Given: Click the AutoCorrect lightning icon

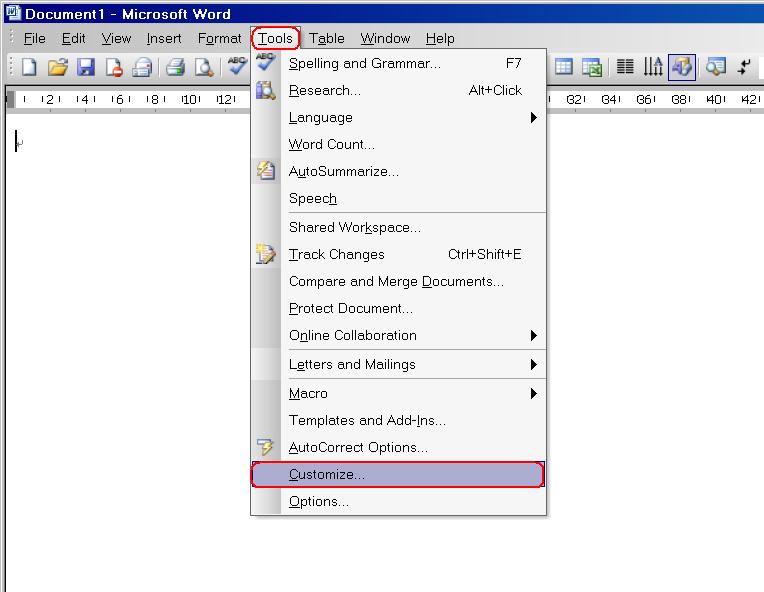Looking at the screenshot, I should coord(266,447).
